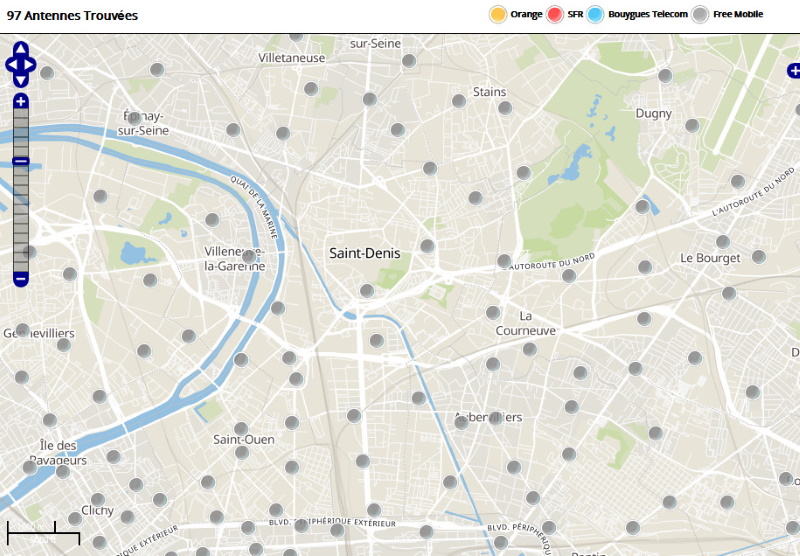
Task: Pan the map right with arrow control
Action: 31,65
